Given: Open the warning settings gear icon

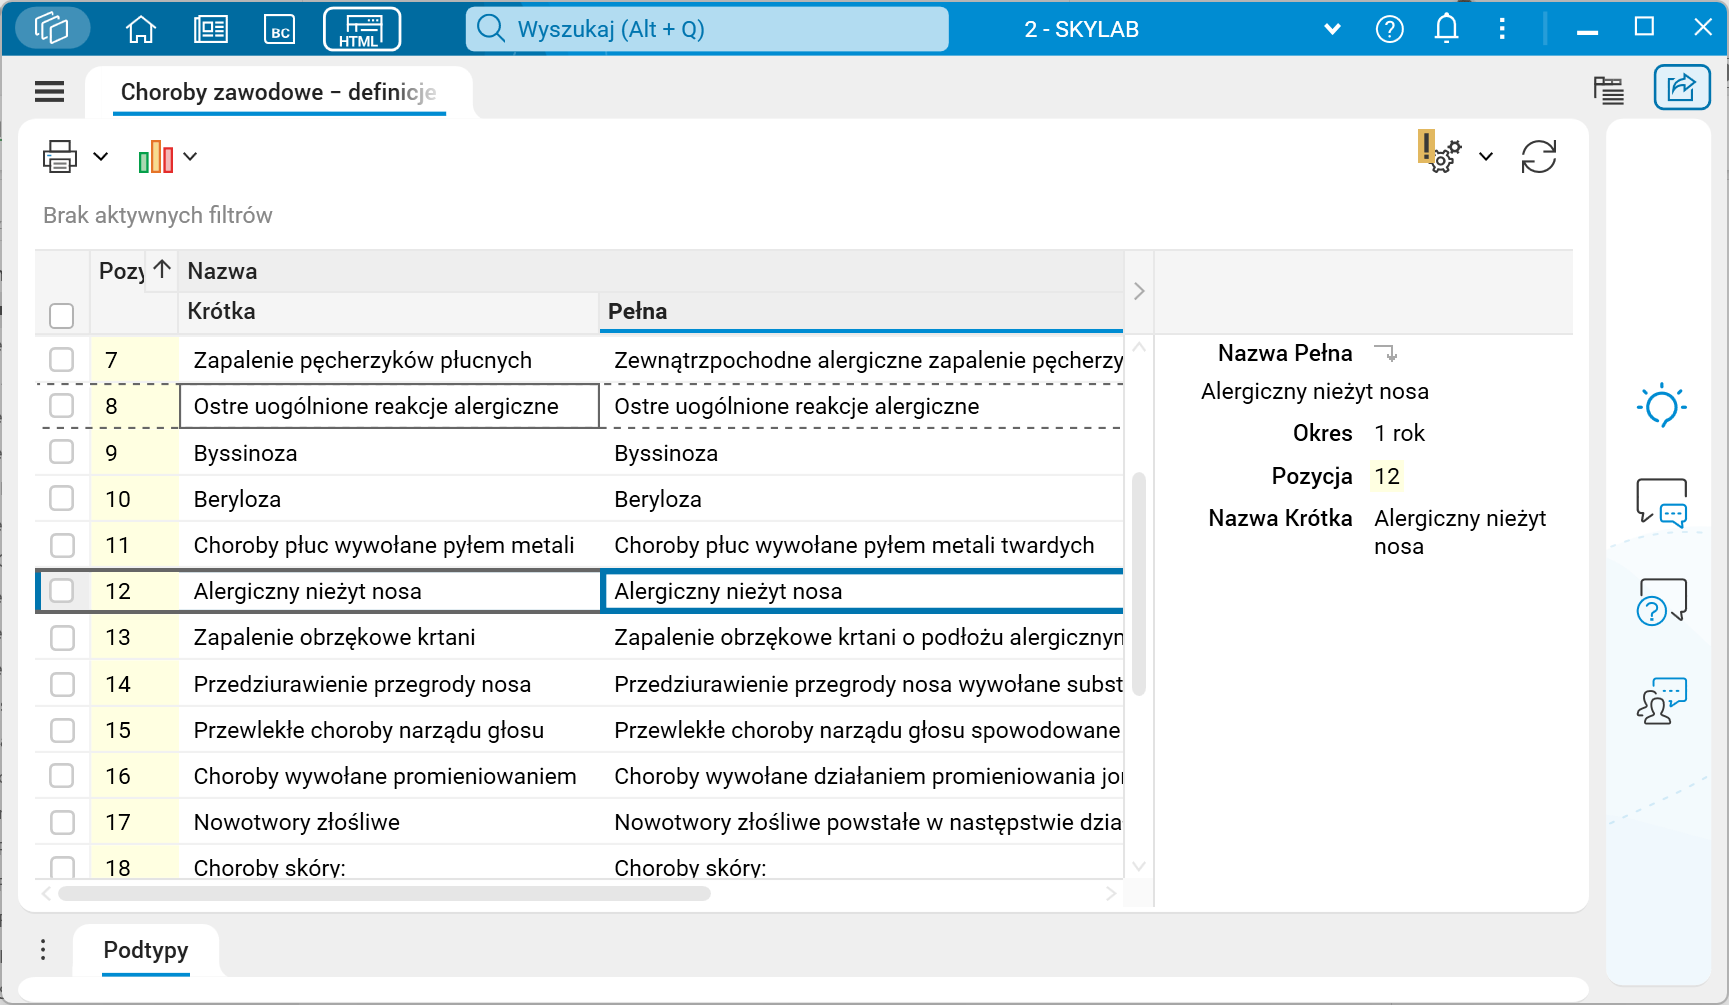Looking at the screenshot, I should (1442, 156).
